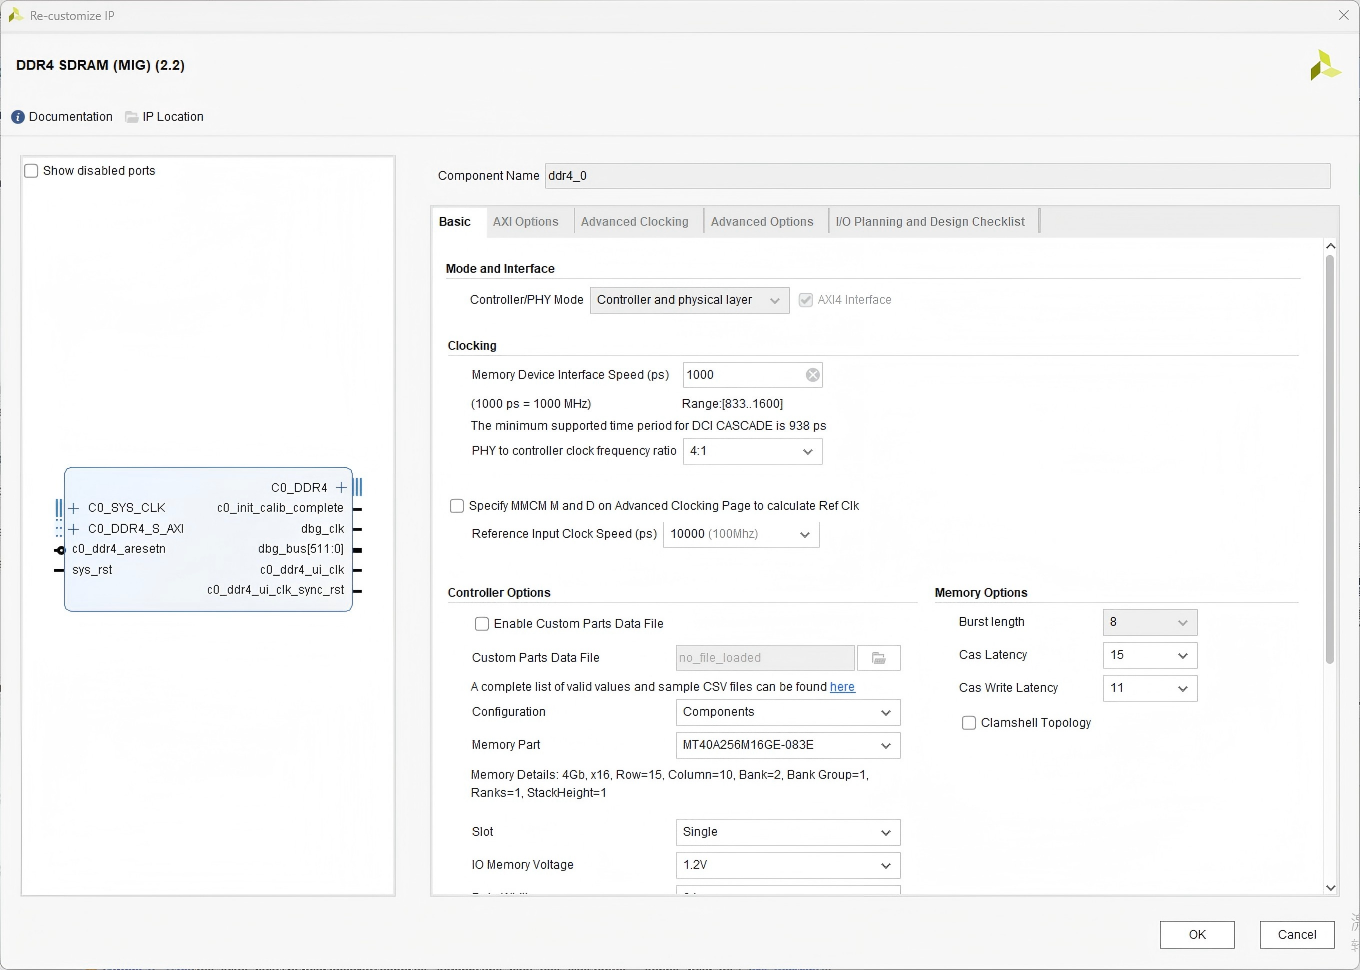Open the Documentation info icon
1360x970 pixels.
[18, 117]
